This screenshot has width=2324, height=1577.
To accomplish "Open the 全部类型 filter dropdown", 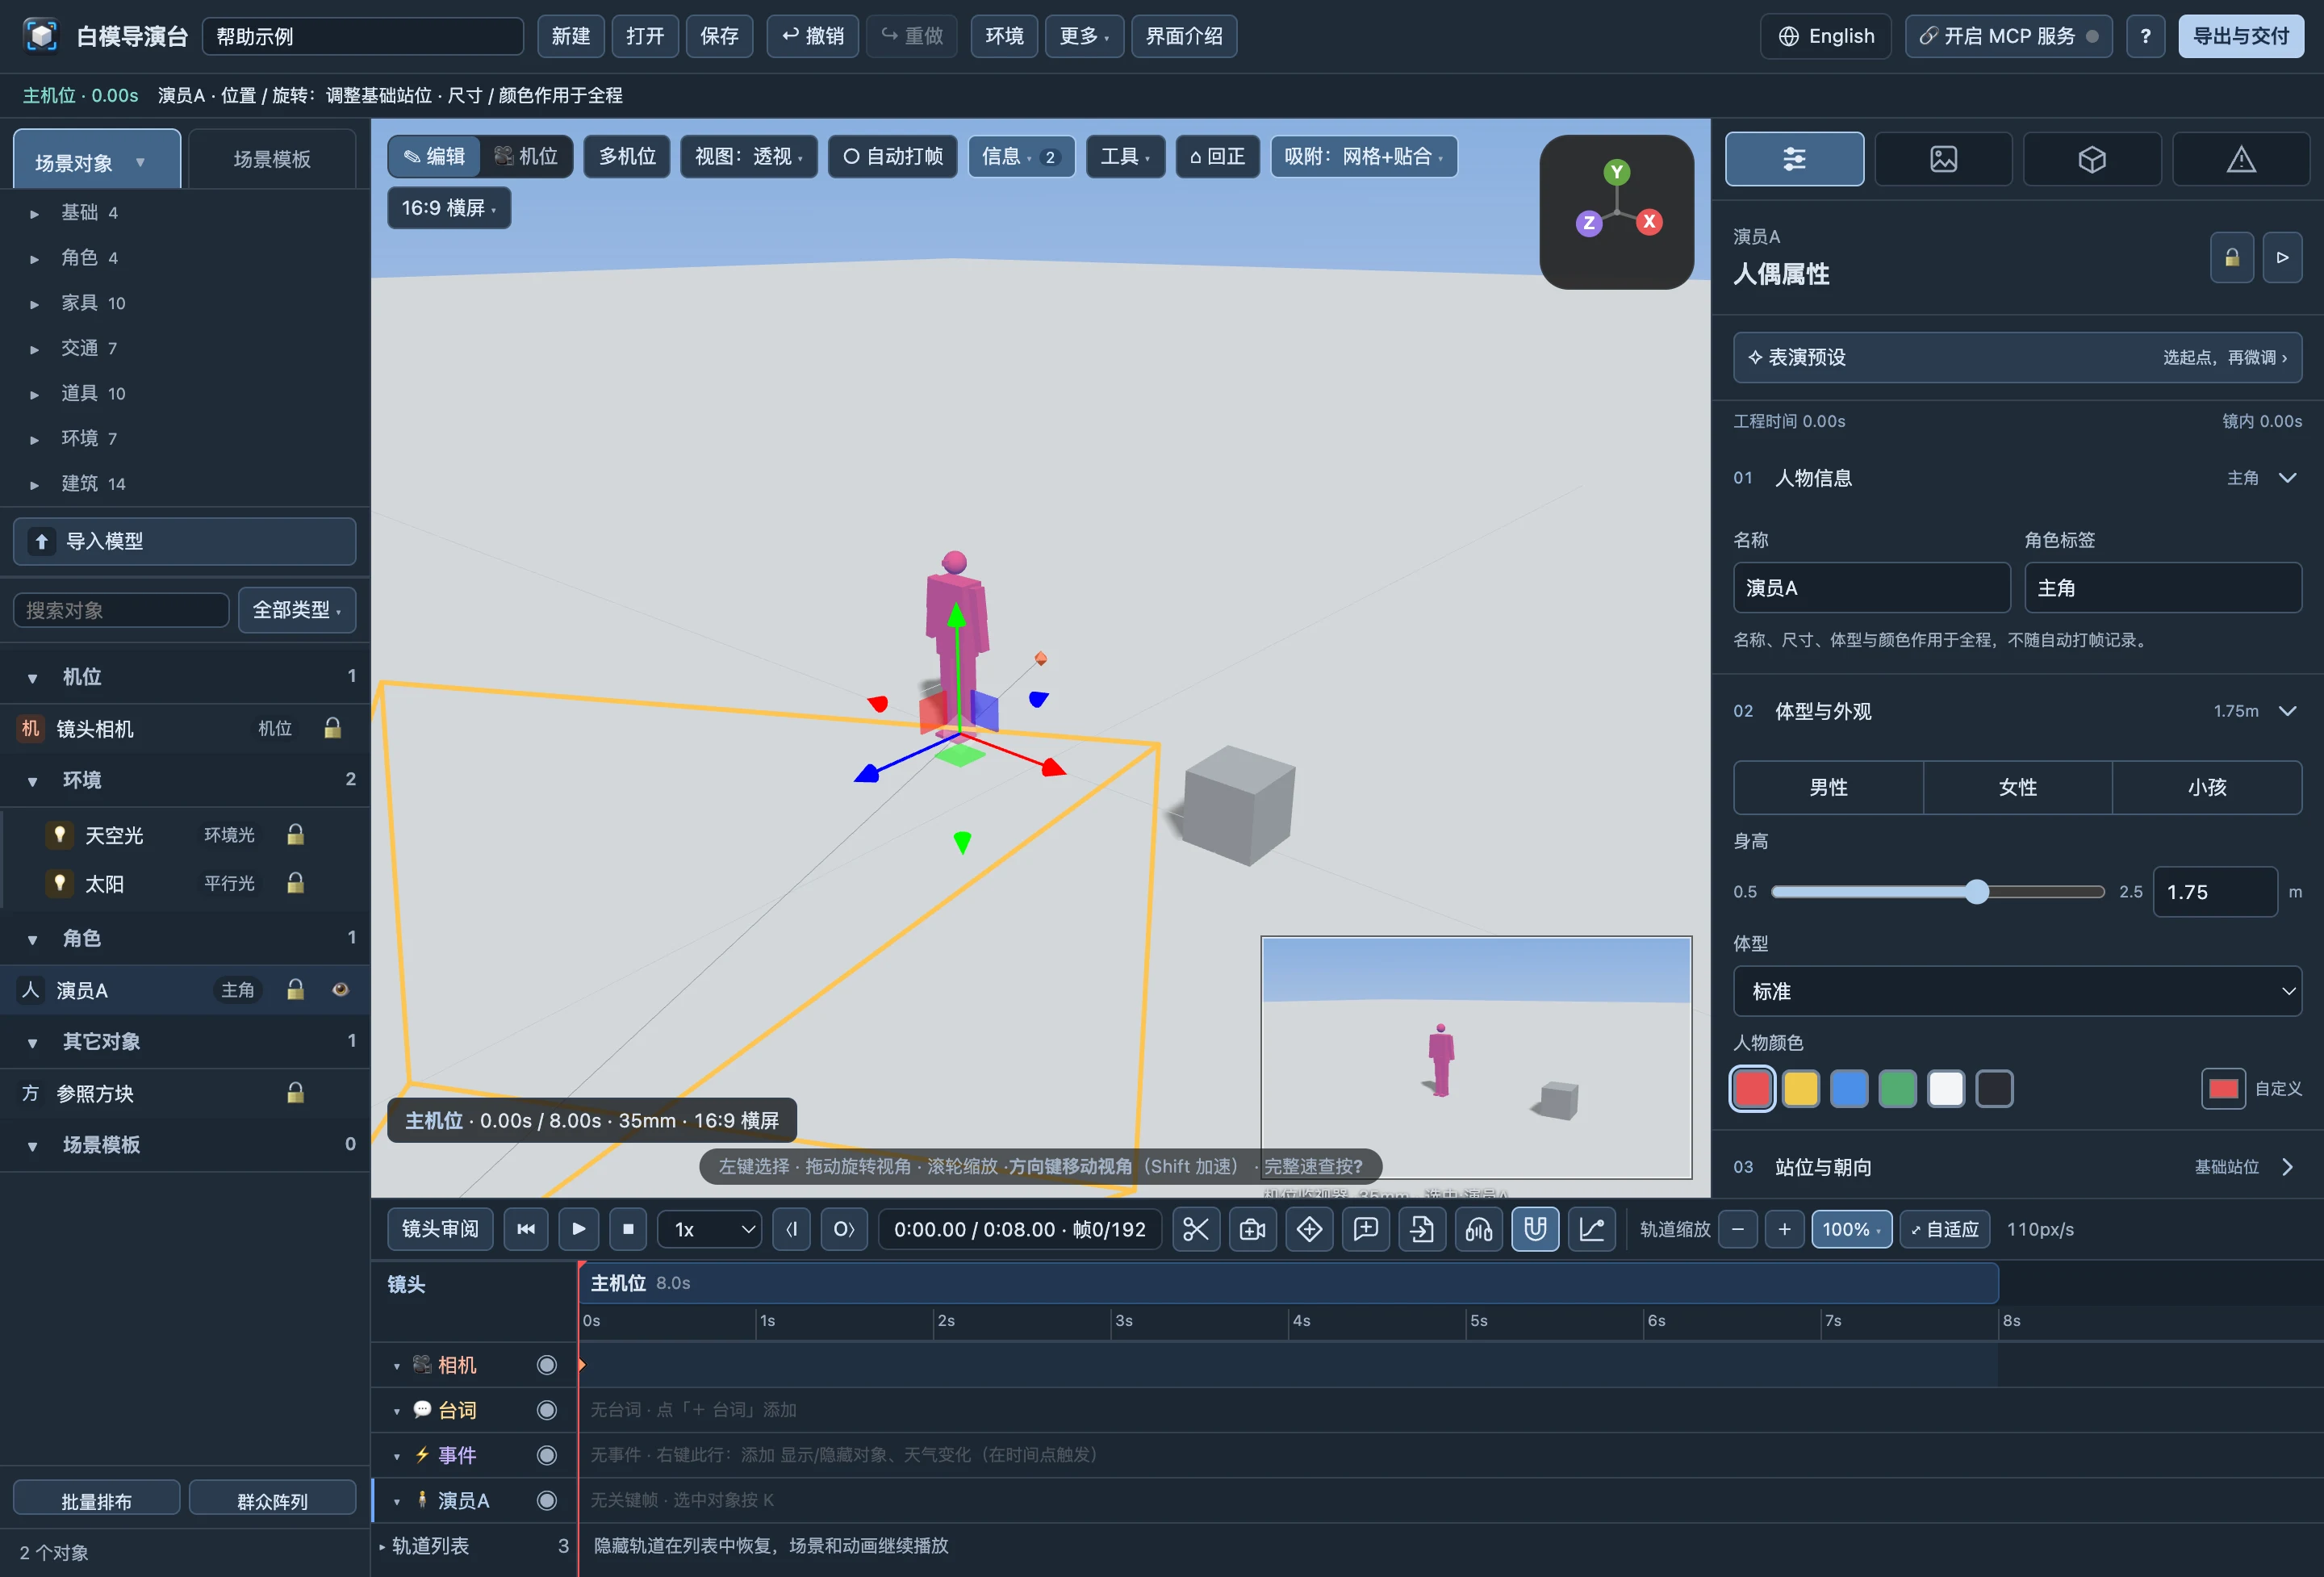I will pos(297,610).
